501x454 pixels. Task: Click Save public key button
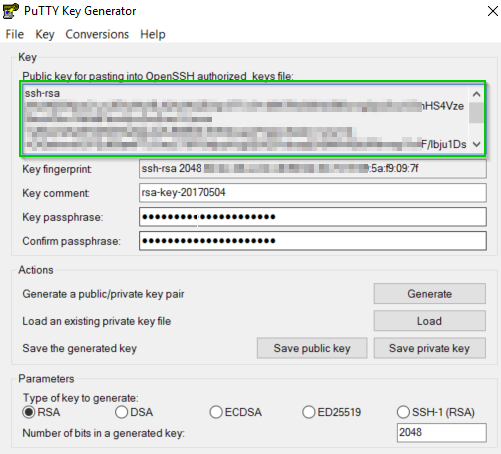click(x=312, y=348)
